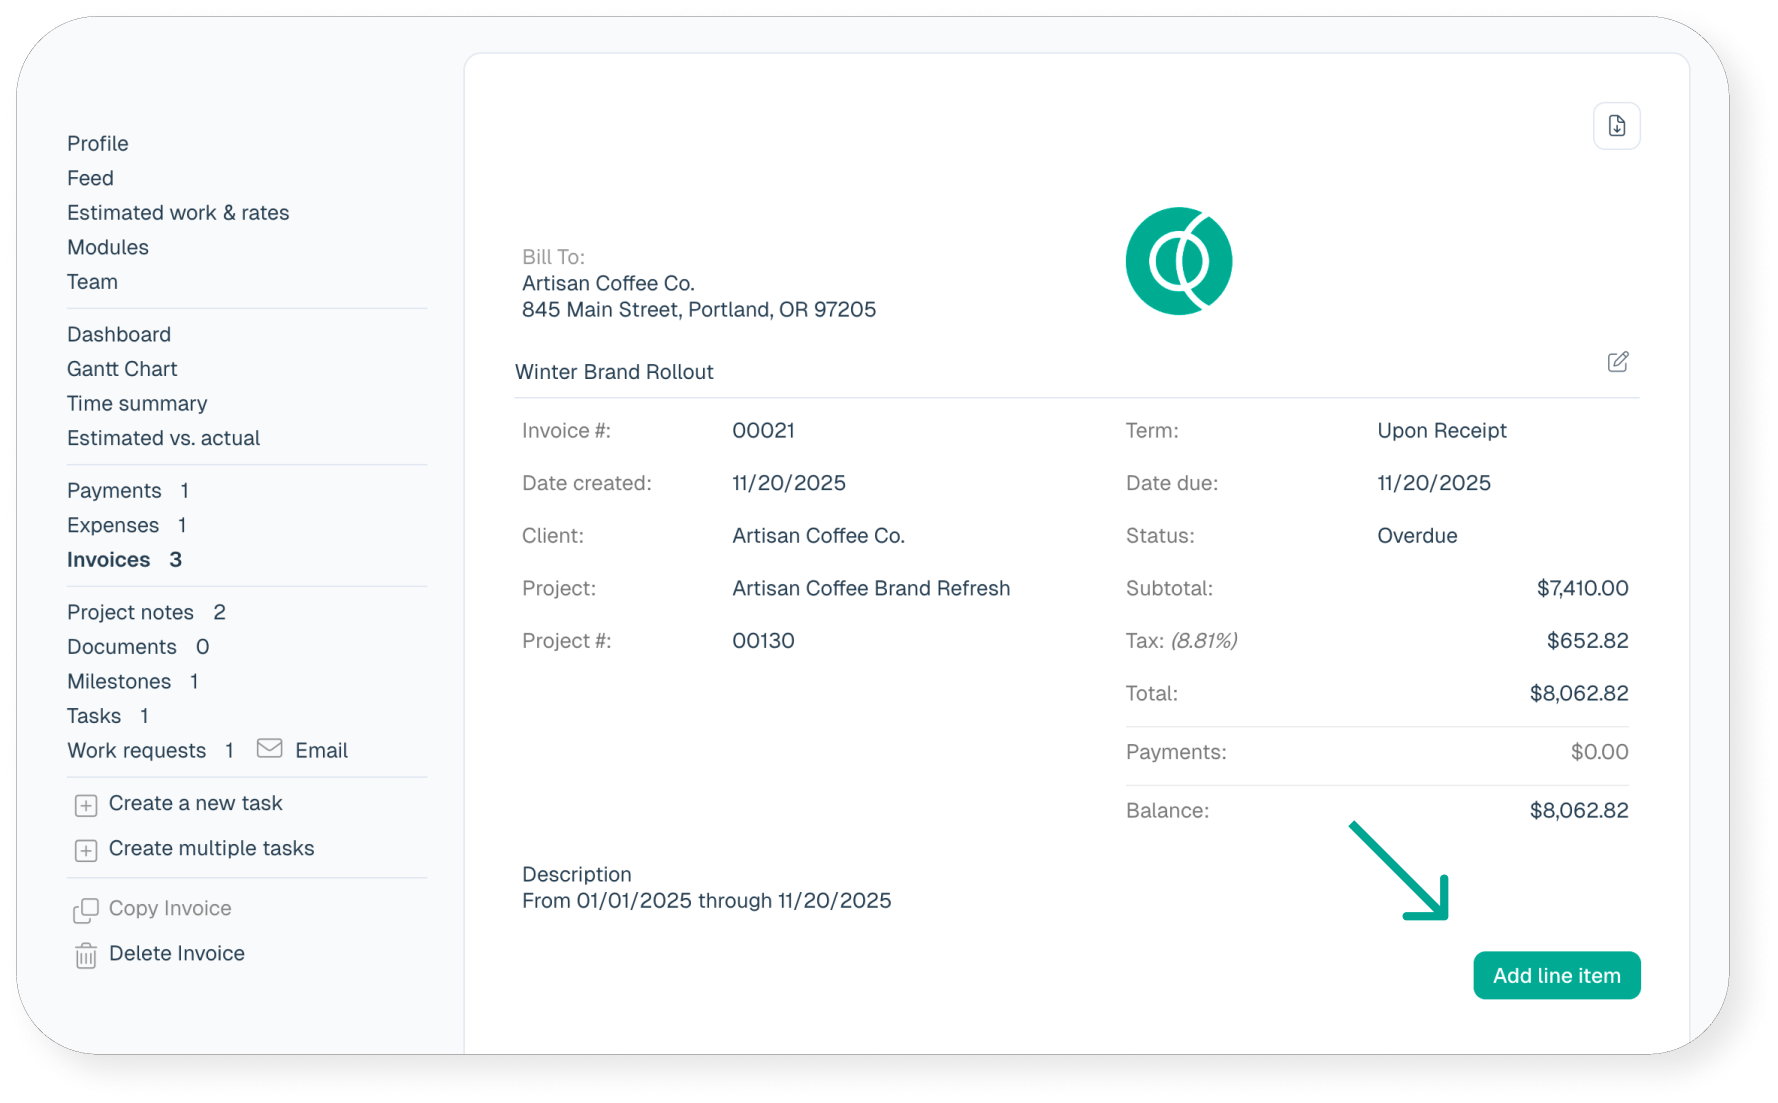The height and width of the screenshot is (1103, 1778).
Task: Click the download invoice icon
Action: click(1616, 126)
